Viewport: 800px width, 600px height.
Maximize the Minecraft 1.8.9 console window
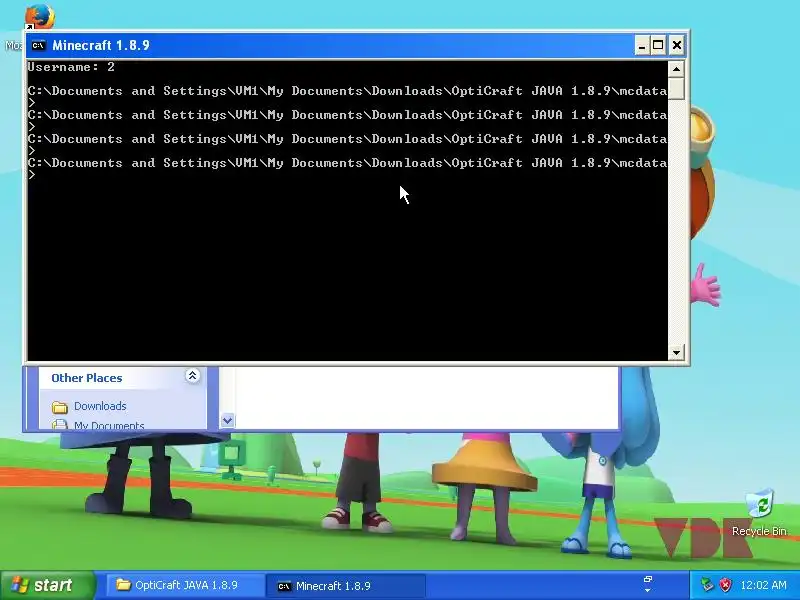658,45
